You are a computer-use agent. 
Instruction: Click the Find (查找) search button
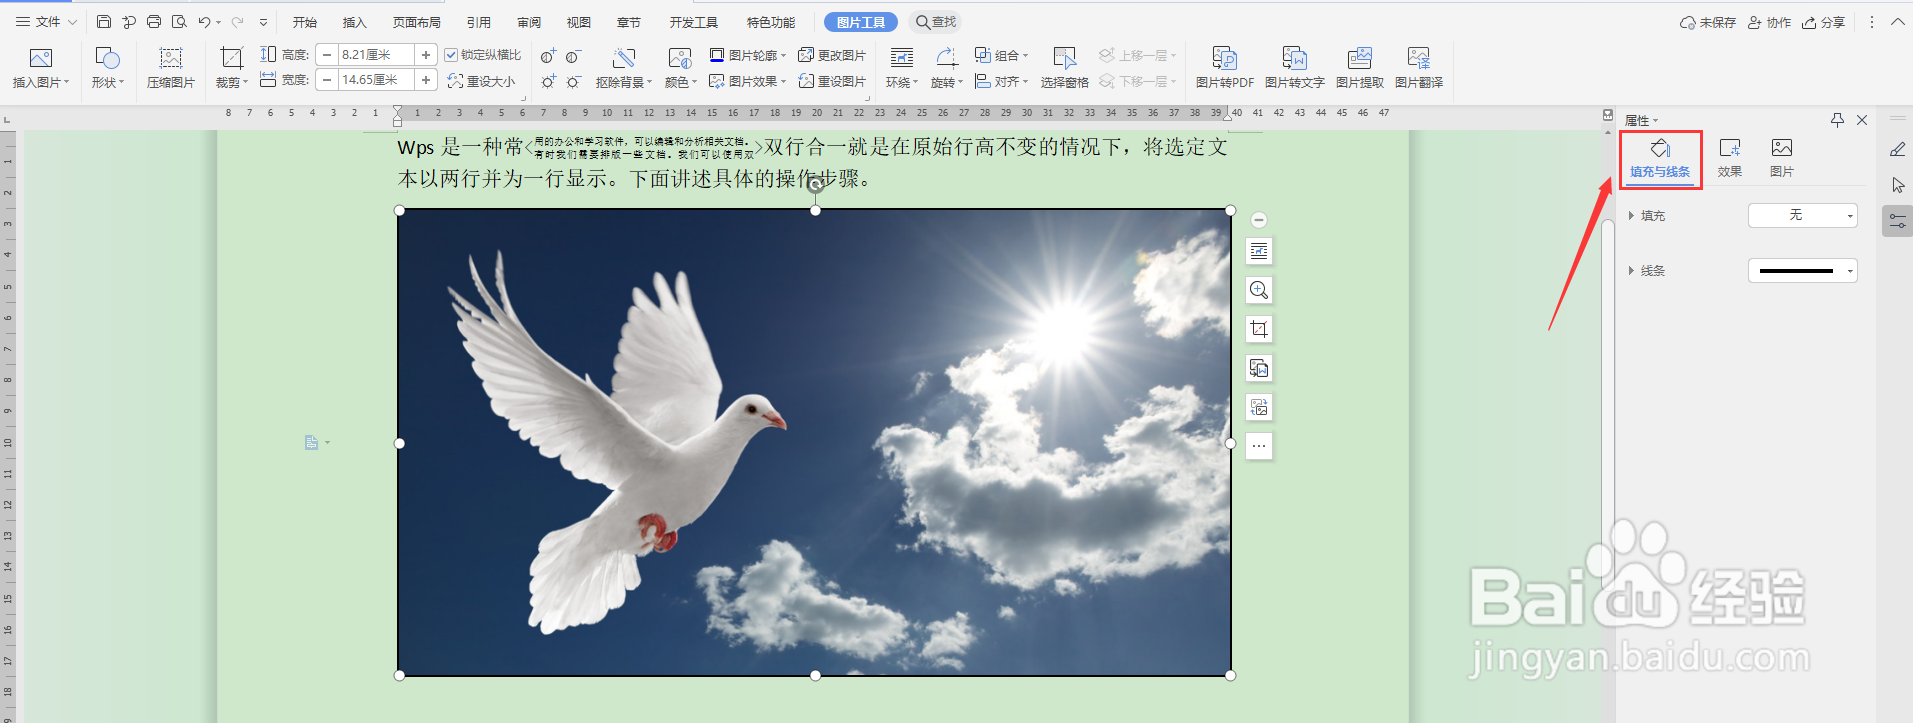point(936,22)
